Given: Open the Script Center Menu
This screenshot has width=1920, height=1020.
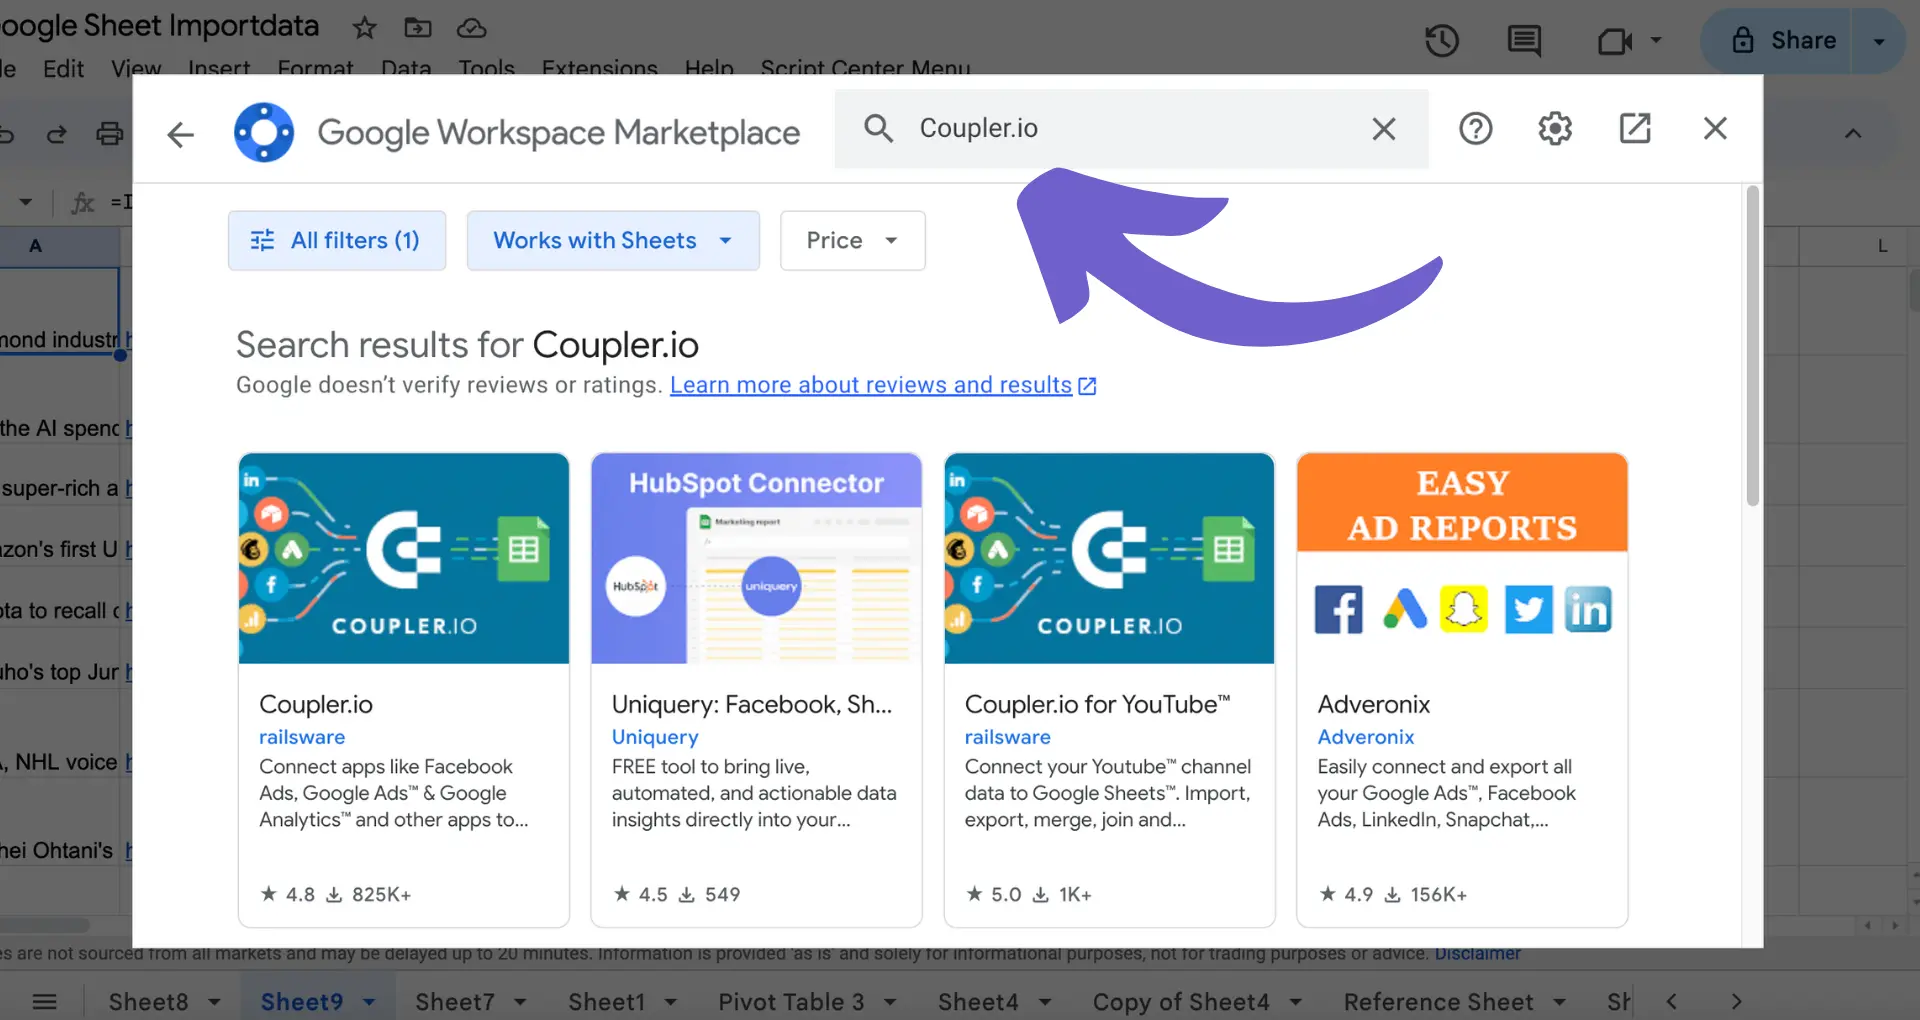Looking at the screenshot, I should 865,68.
